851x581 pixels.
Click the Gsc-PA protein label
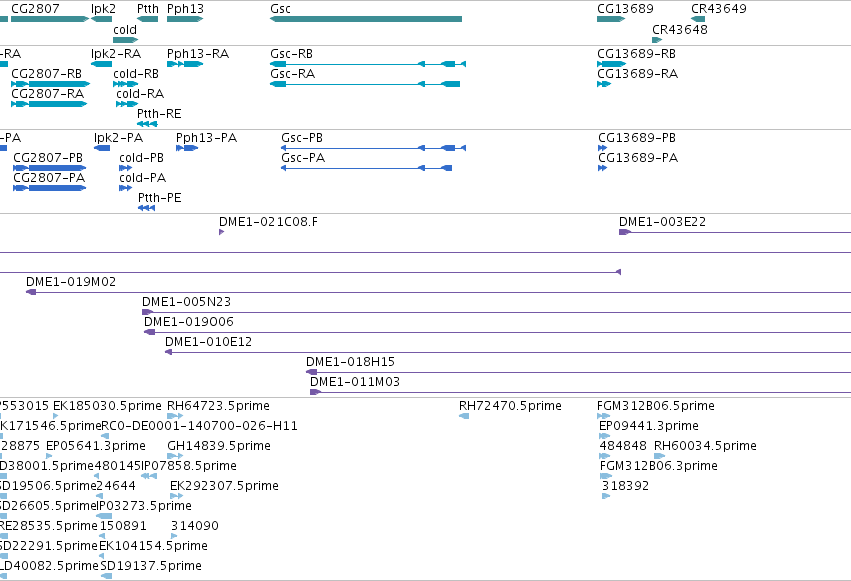tap(303, 158)
